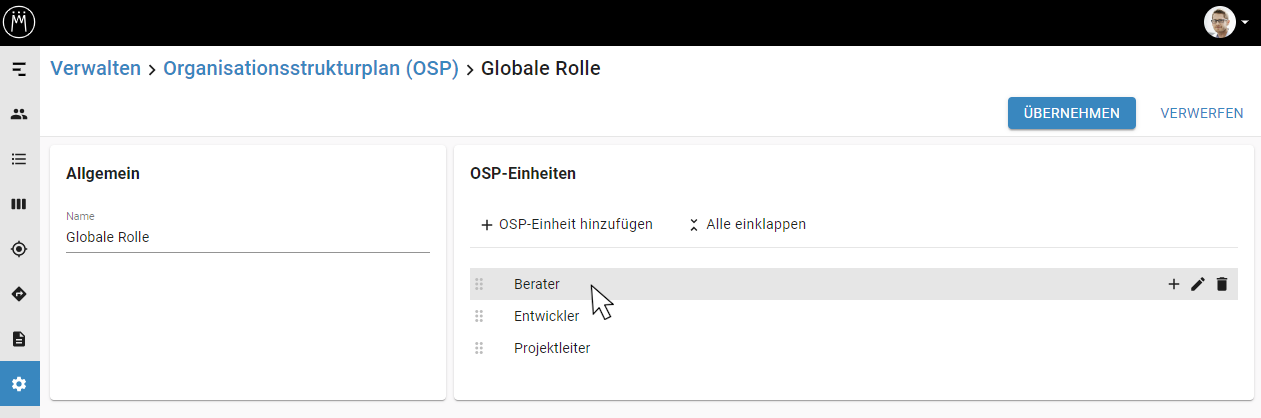Image resolution: width=1261 pixels, height=418 pixels.
Task: Click the ÜBERNEHMEN button
Action: [1072, 113]
